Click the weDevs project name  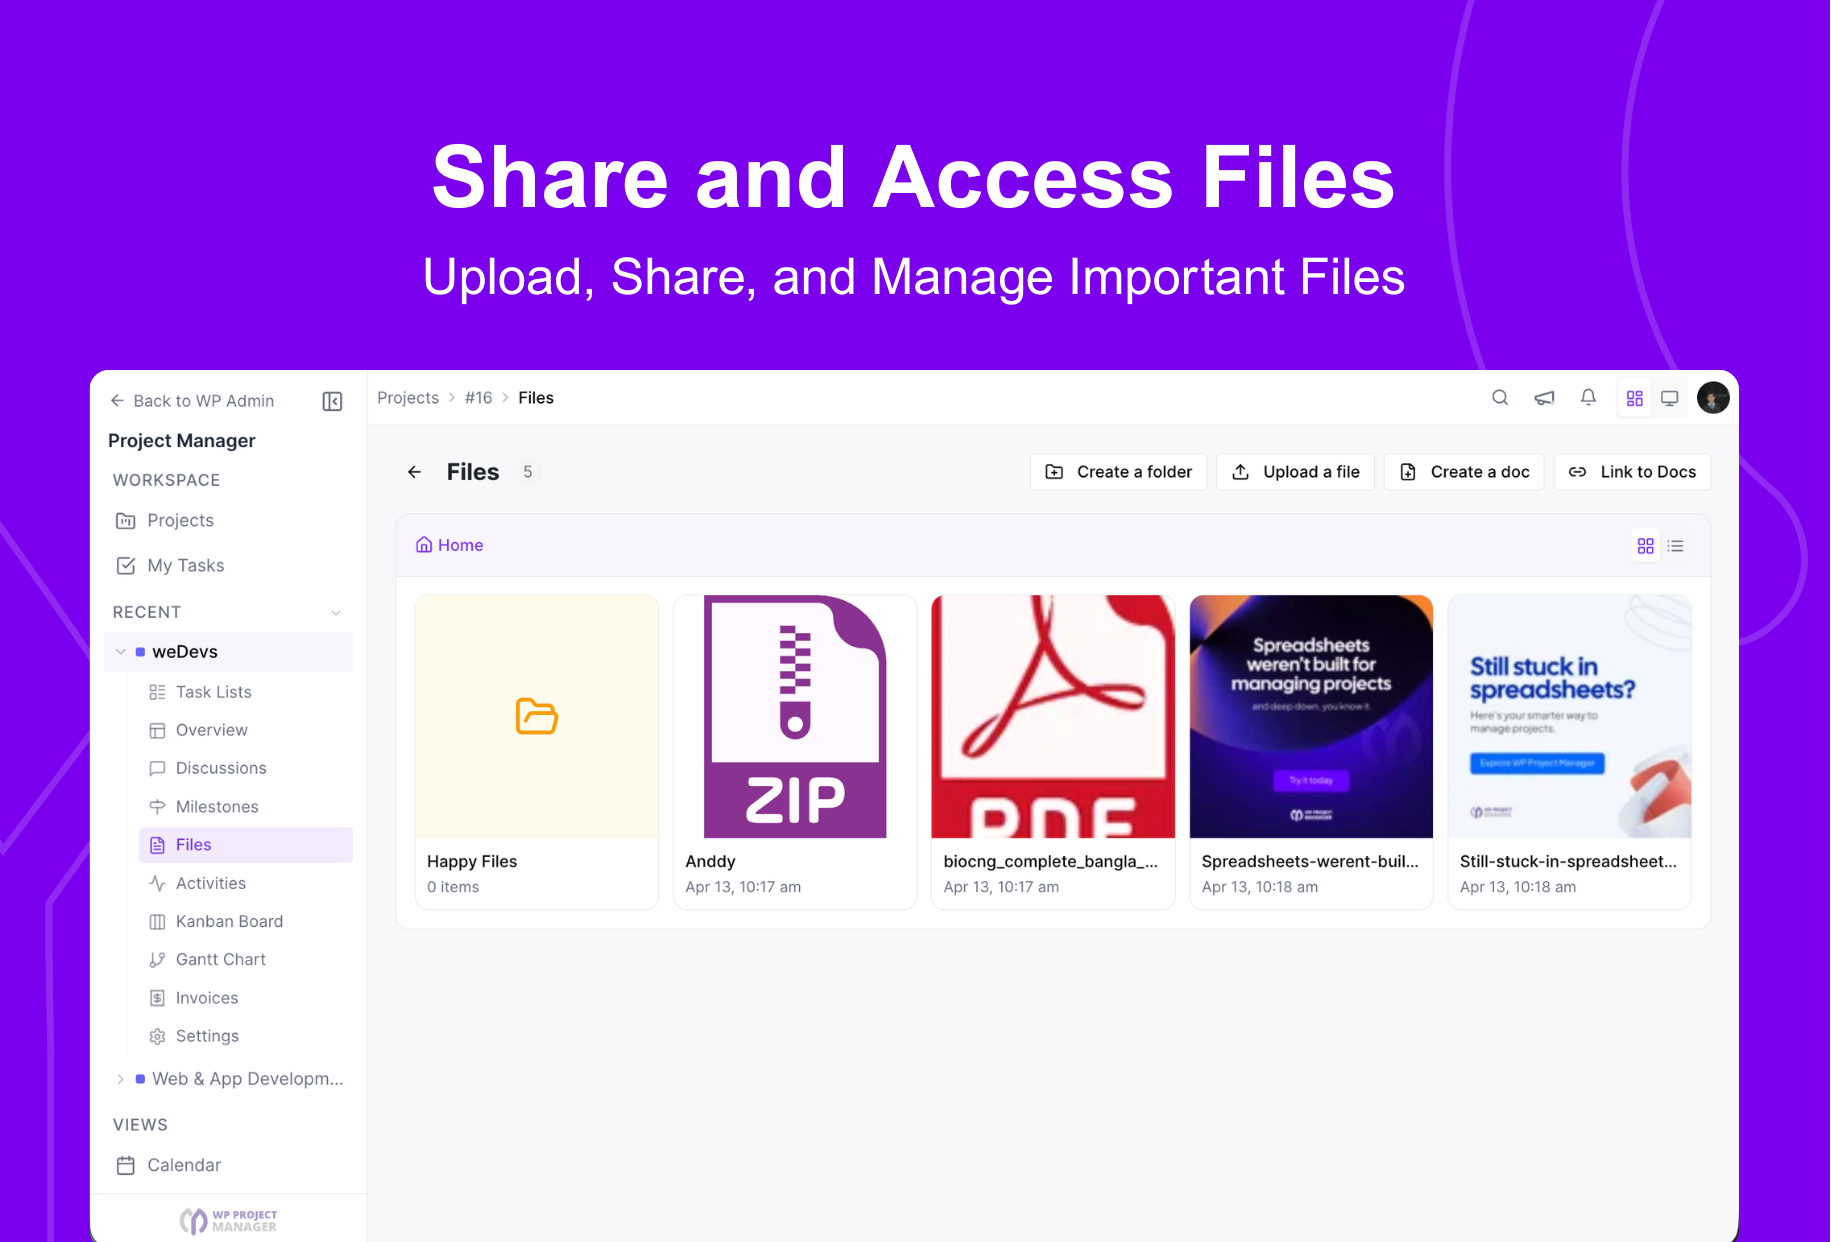tap(185, 652)
